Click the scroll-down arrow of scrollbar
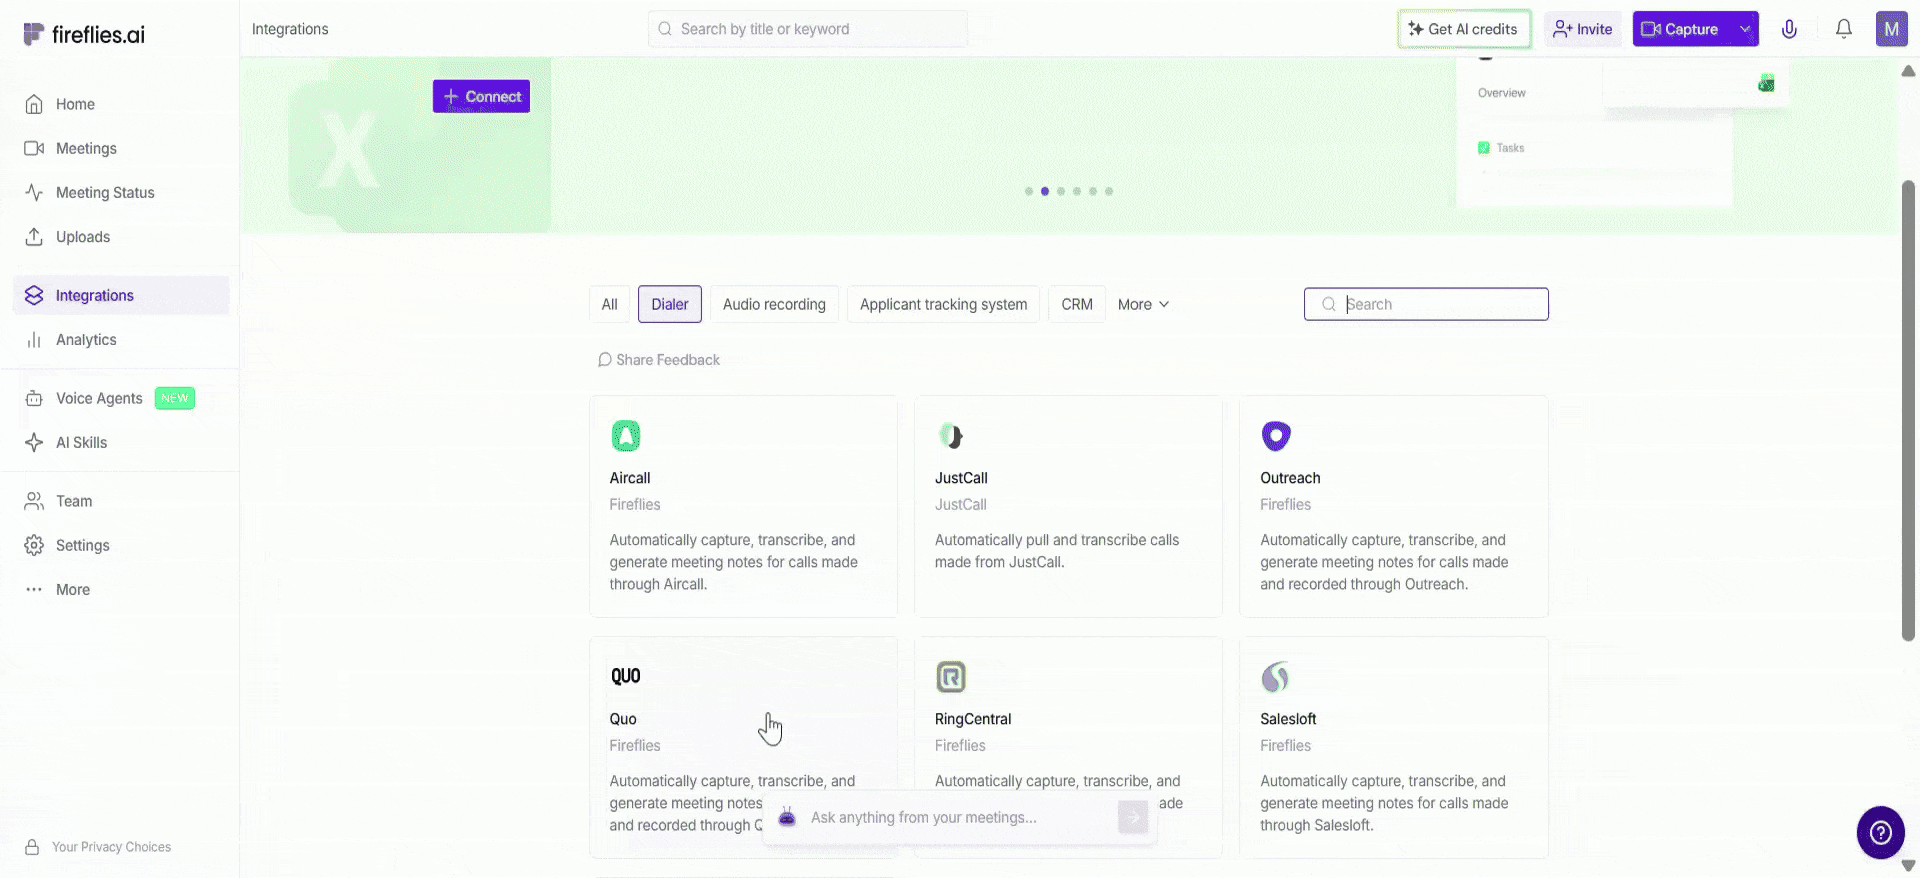The image size is (1920, 878). click(x=1908, y=866)
